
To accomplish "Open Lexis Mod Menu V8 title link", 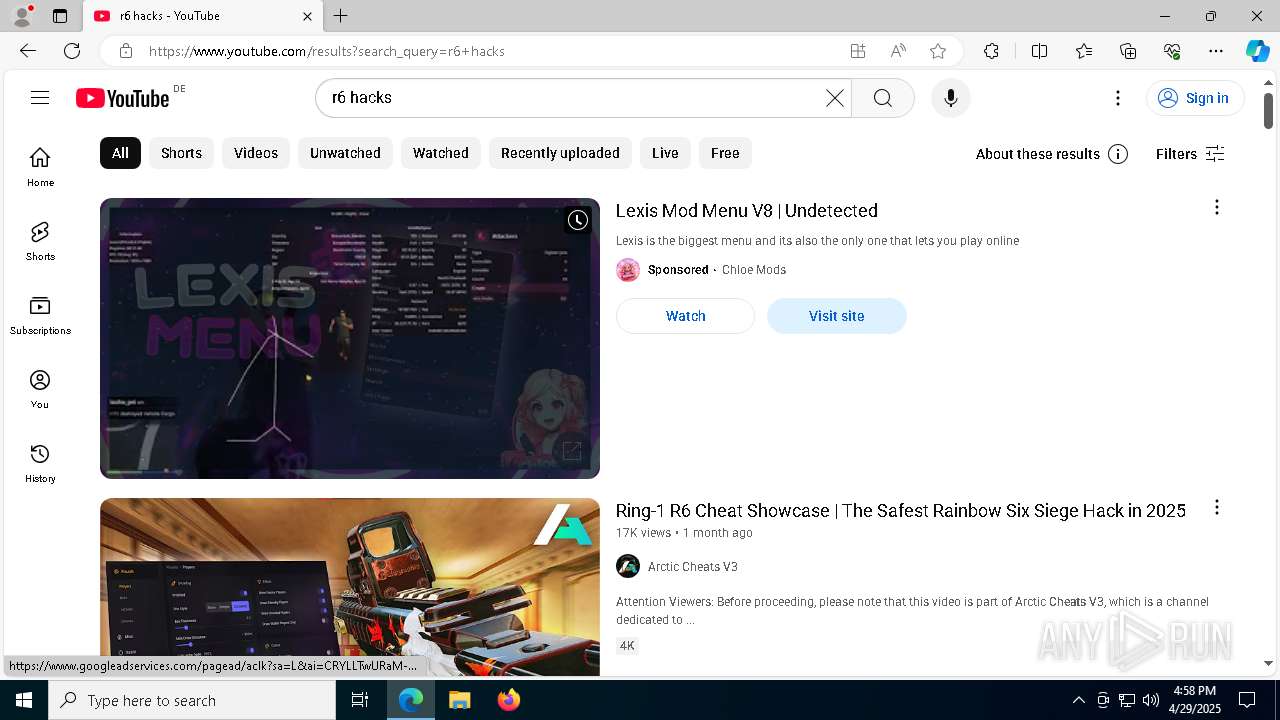I will coord(747,211).
